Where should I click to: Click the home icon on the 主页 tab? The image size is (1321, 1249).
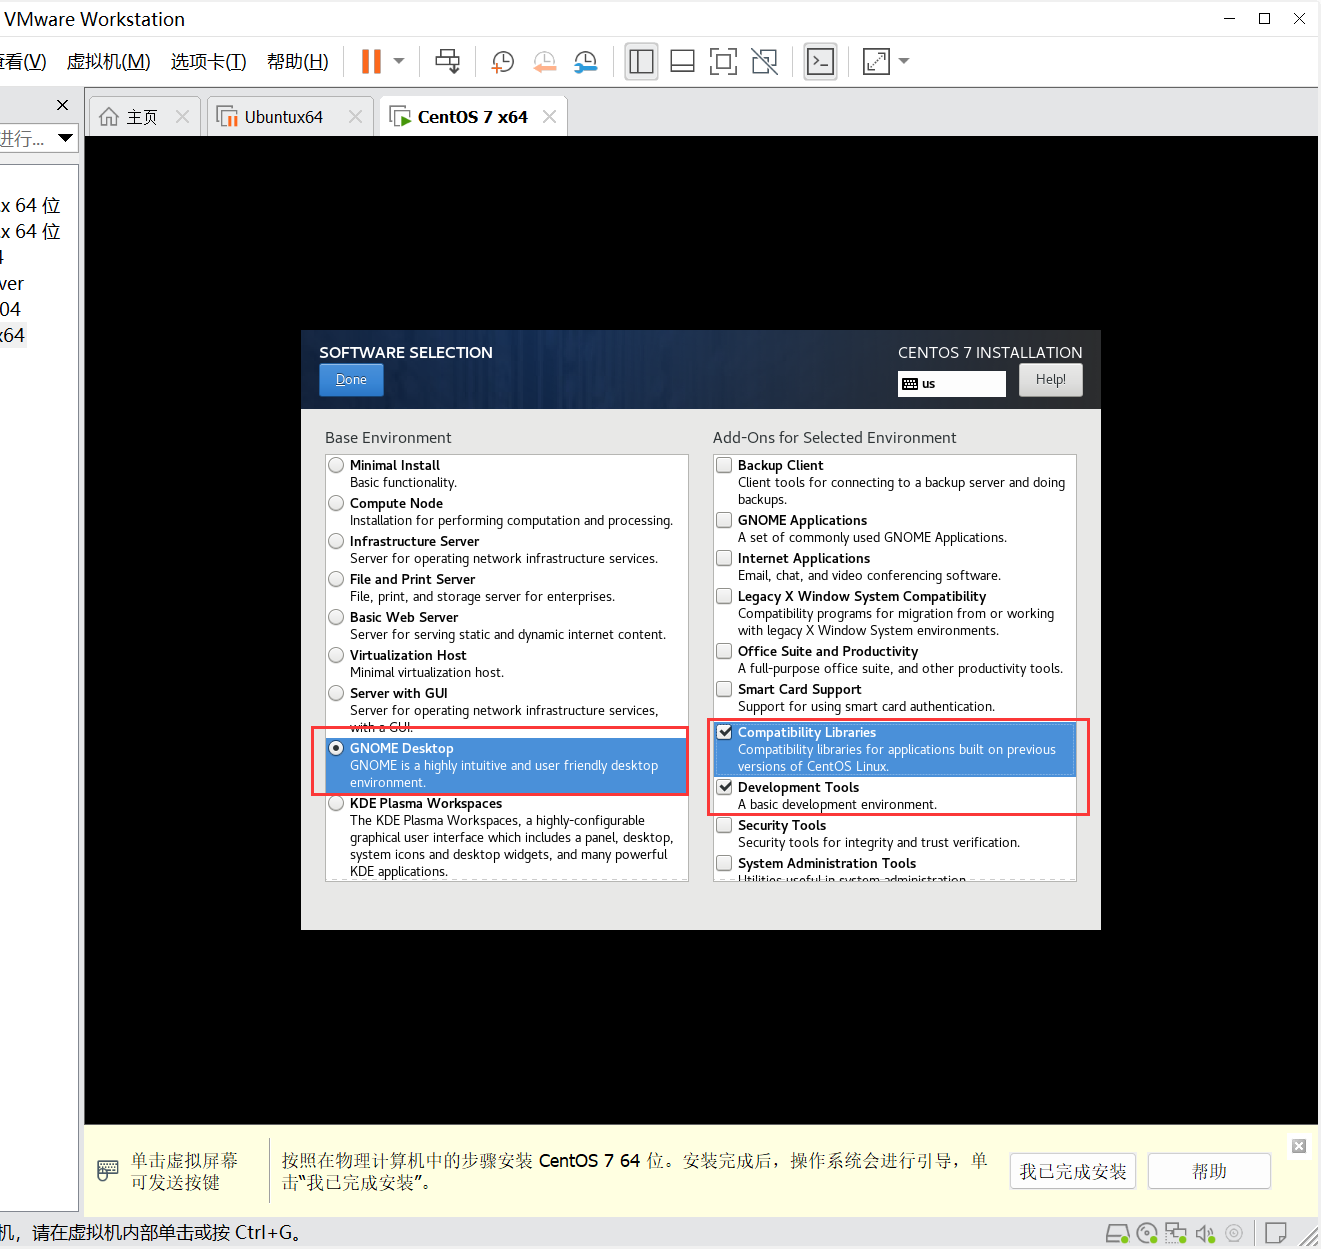[x=109, y=117]
